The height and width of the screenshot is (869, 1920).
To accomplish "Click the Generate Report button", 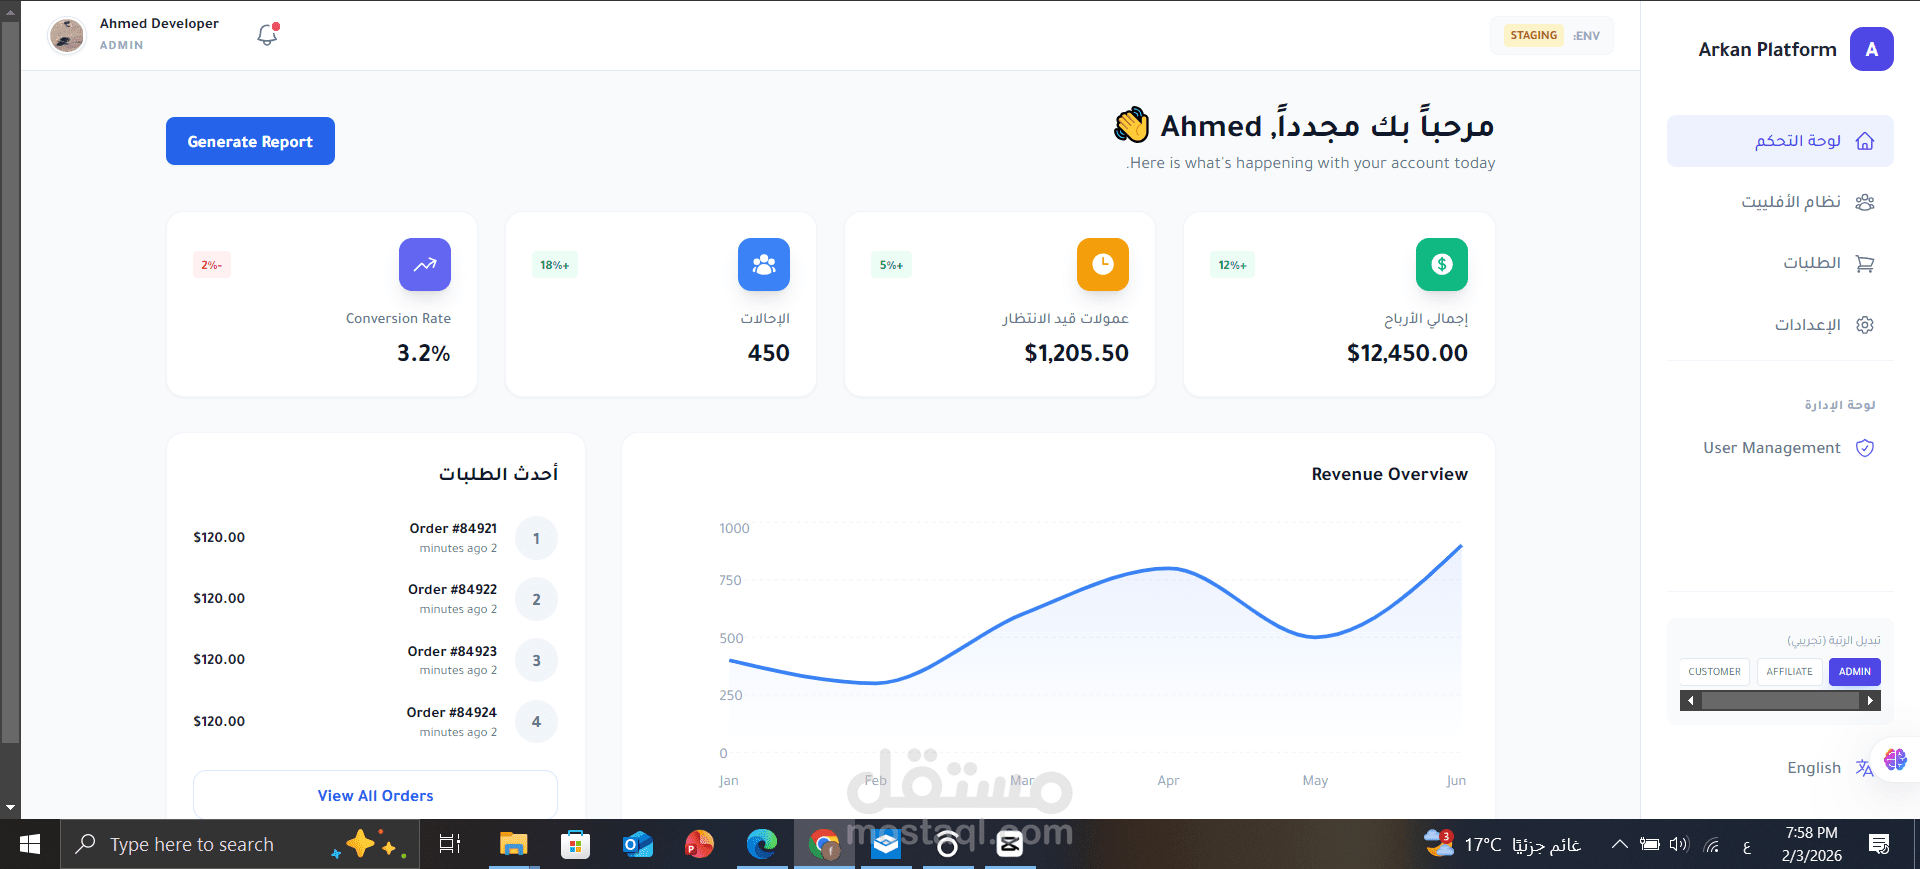I will (x=250, y=141).
